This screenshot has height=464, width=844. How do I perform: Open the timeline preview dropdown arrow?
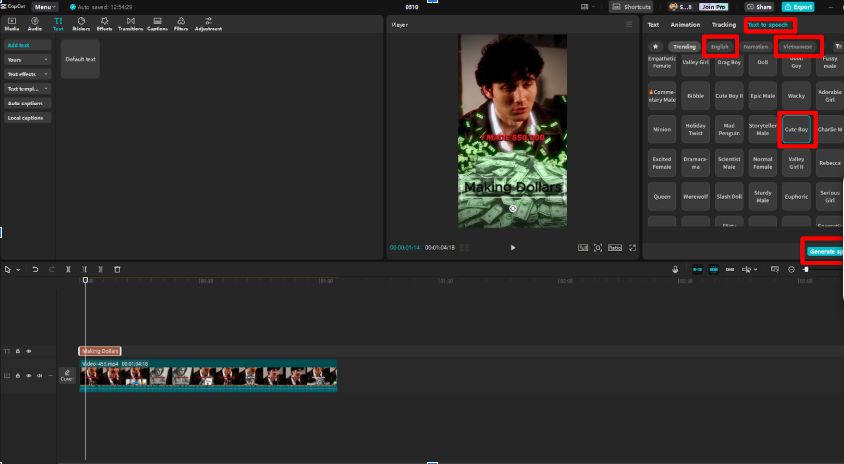pos(756,270)
